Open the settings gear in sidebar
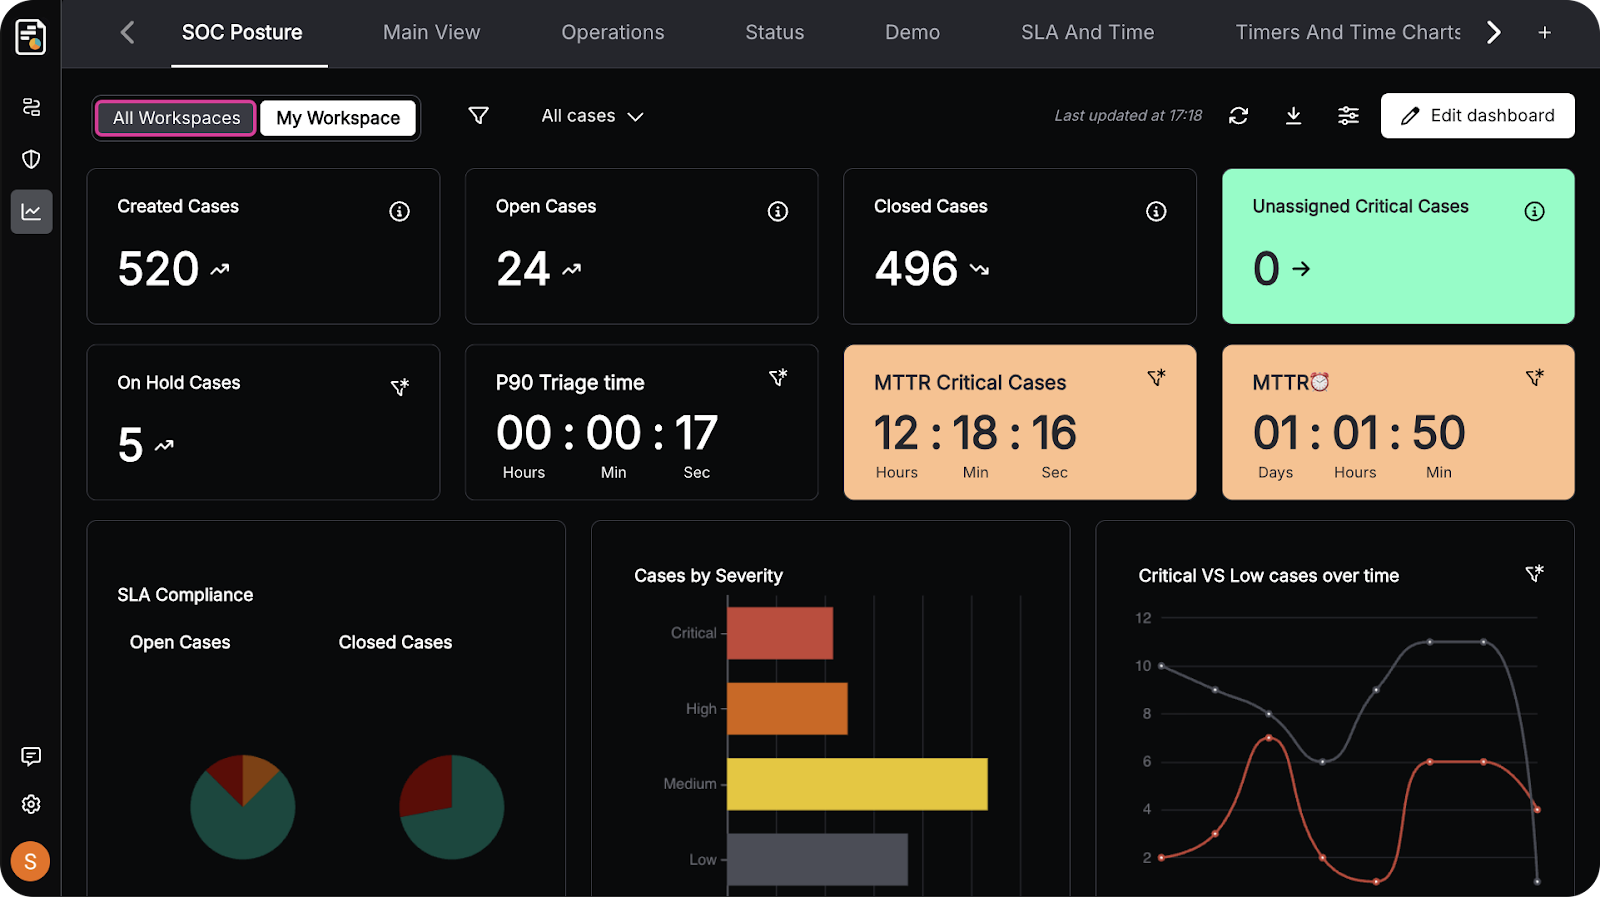The width and height of the screenshot is (1600, 897). coord(31,804)
